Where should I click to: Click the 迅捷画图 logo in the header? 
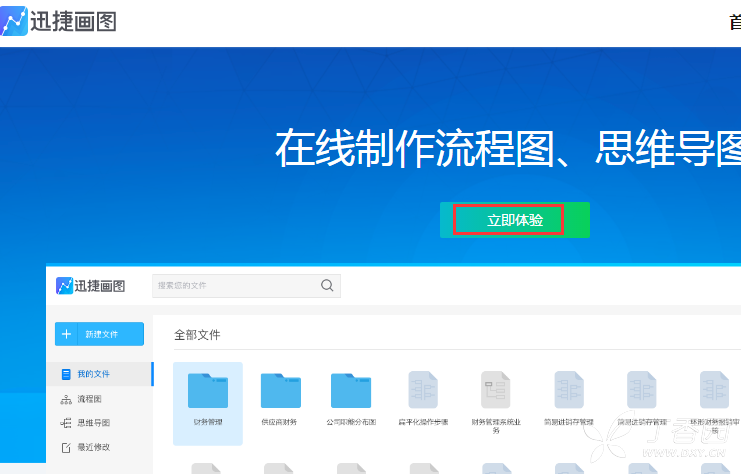pyautogui.click(x=59, y=21)
